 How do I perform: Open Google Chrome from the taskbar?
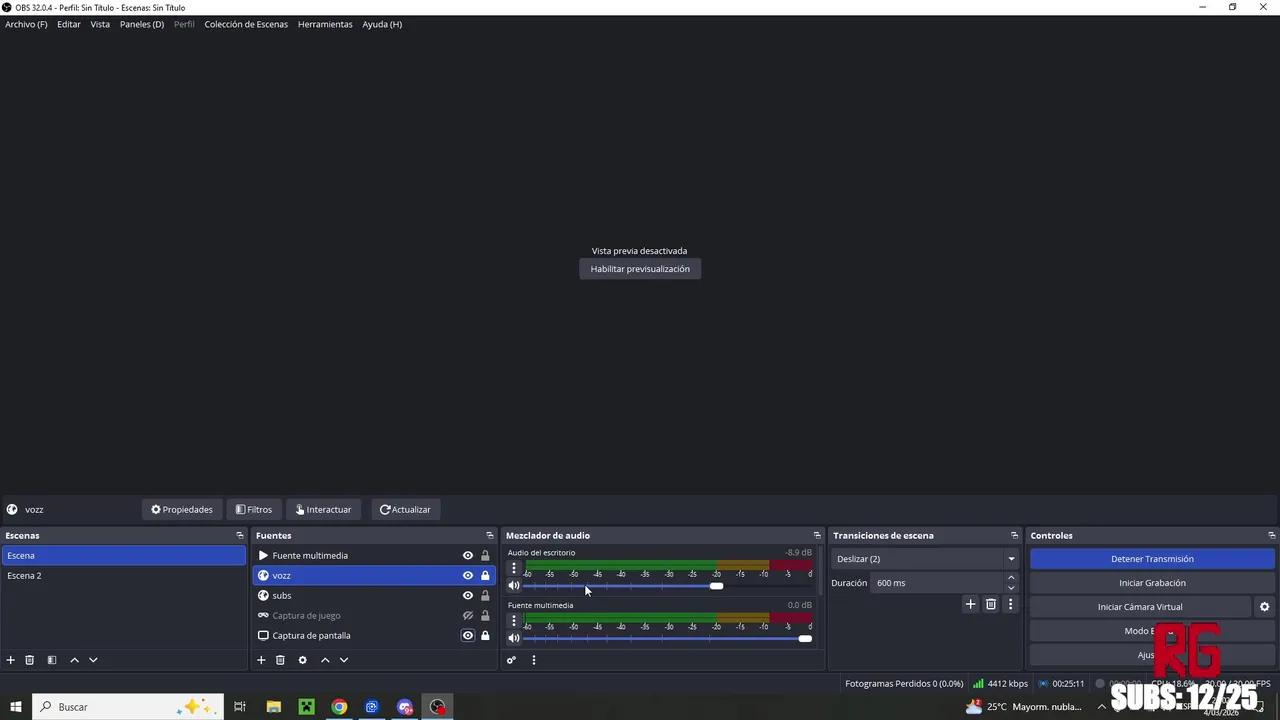coord(339,707)
